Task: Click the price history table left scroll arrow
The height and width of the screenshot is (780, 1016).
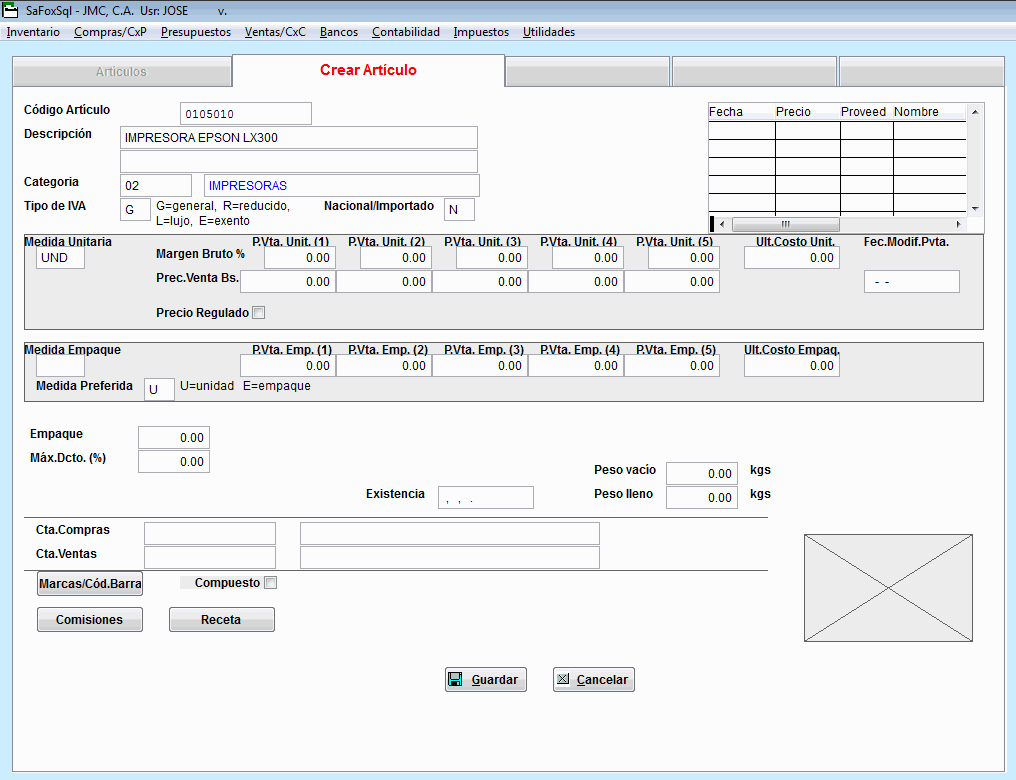Action: (x=723, y=224)
